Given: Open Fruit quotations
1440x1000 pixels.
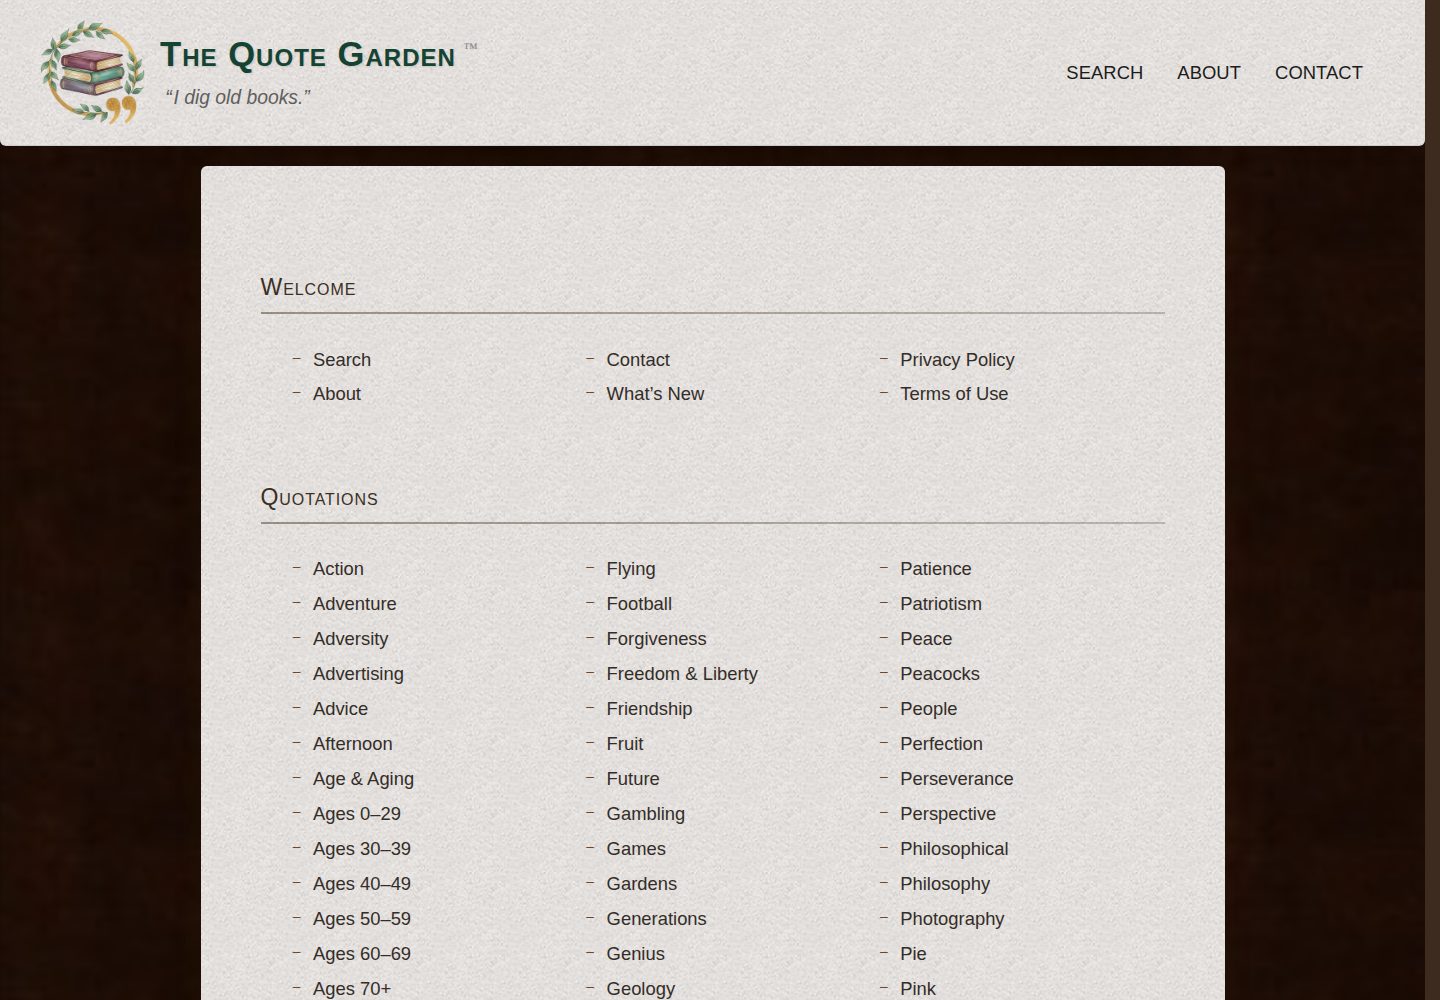Looking at the screenshot, I should pyautogui.click(x=625, y=744).
